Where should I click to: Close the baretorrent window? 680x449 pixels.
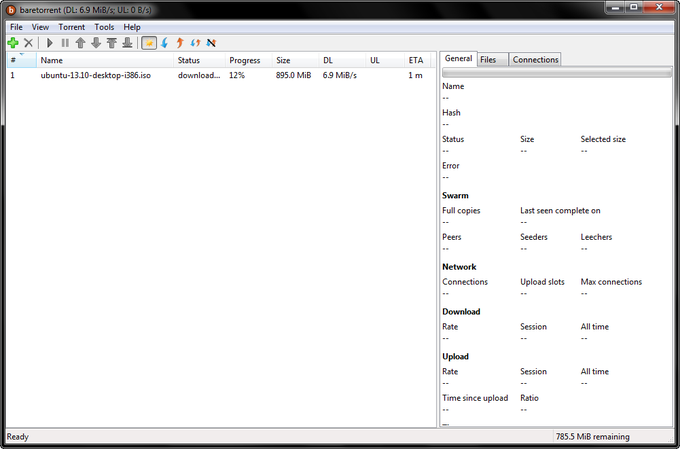pyautogui.click(x=659, y=7)
